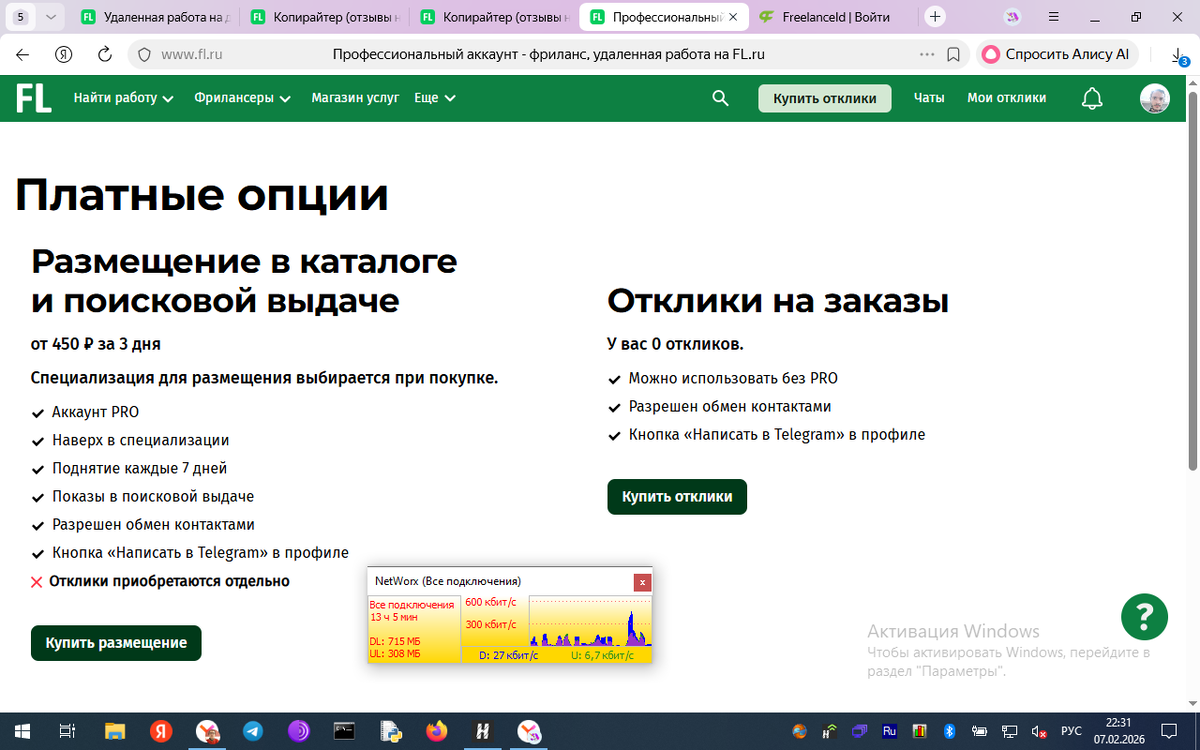Click the dark green Купить отклики button
Viewport: 1200px width, 750px height.
677,497
